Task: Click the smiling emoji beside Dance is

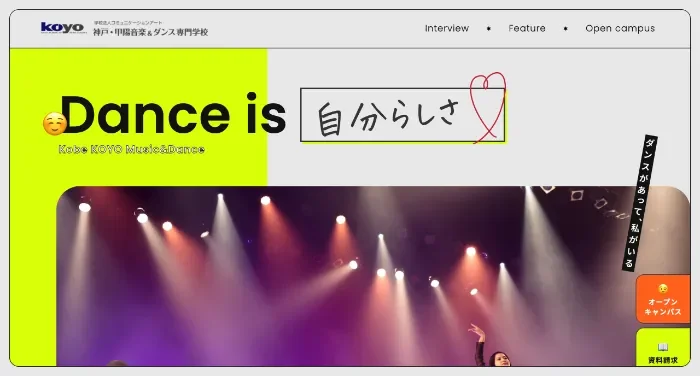Action: (x=55, y=123)
